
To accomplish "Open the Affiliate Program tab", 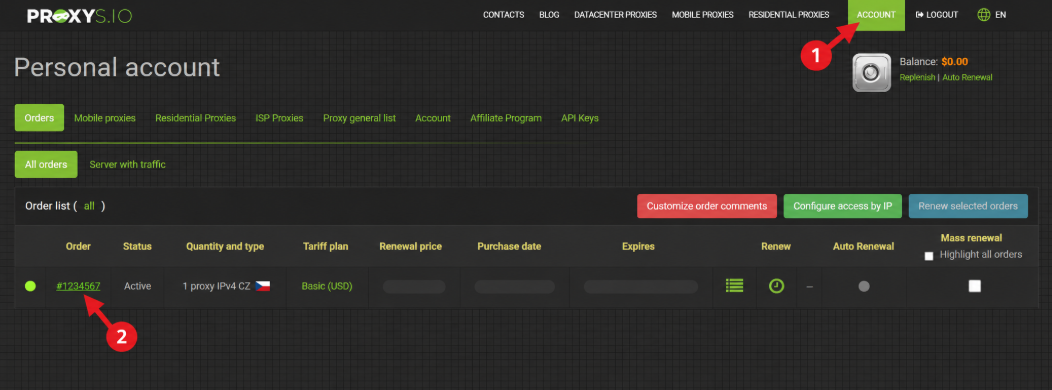I will [x=506, y=117].
